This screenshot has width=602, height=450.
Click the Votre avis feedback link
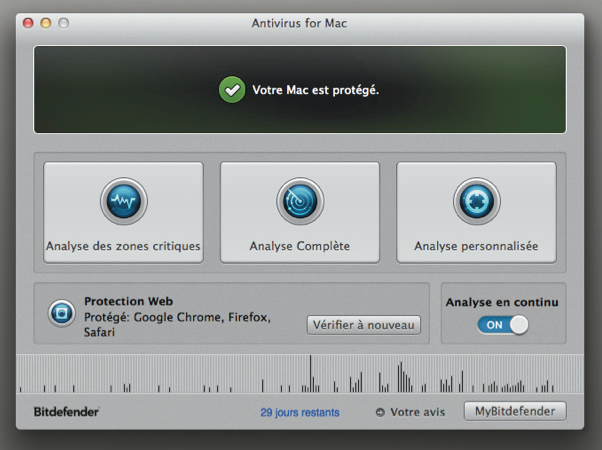tap(418, 412)
